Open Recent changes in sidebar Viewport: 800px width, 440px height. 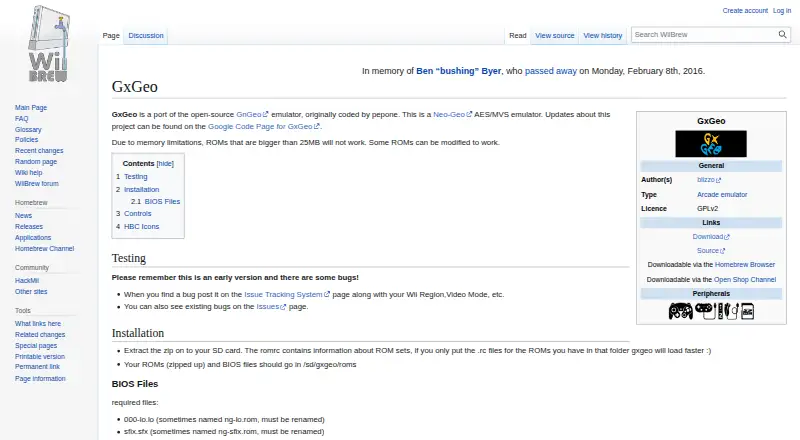pos(39,151)
